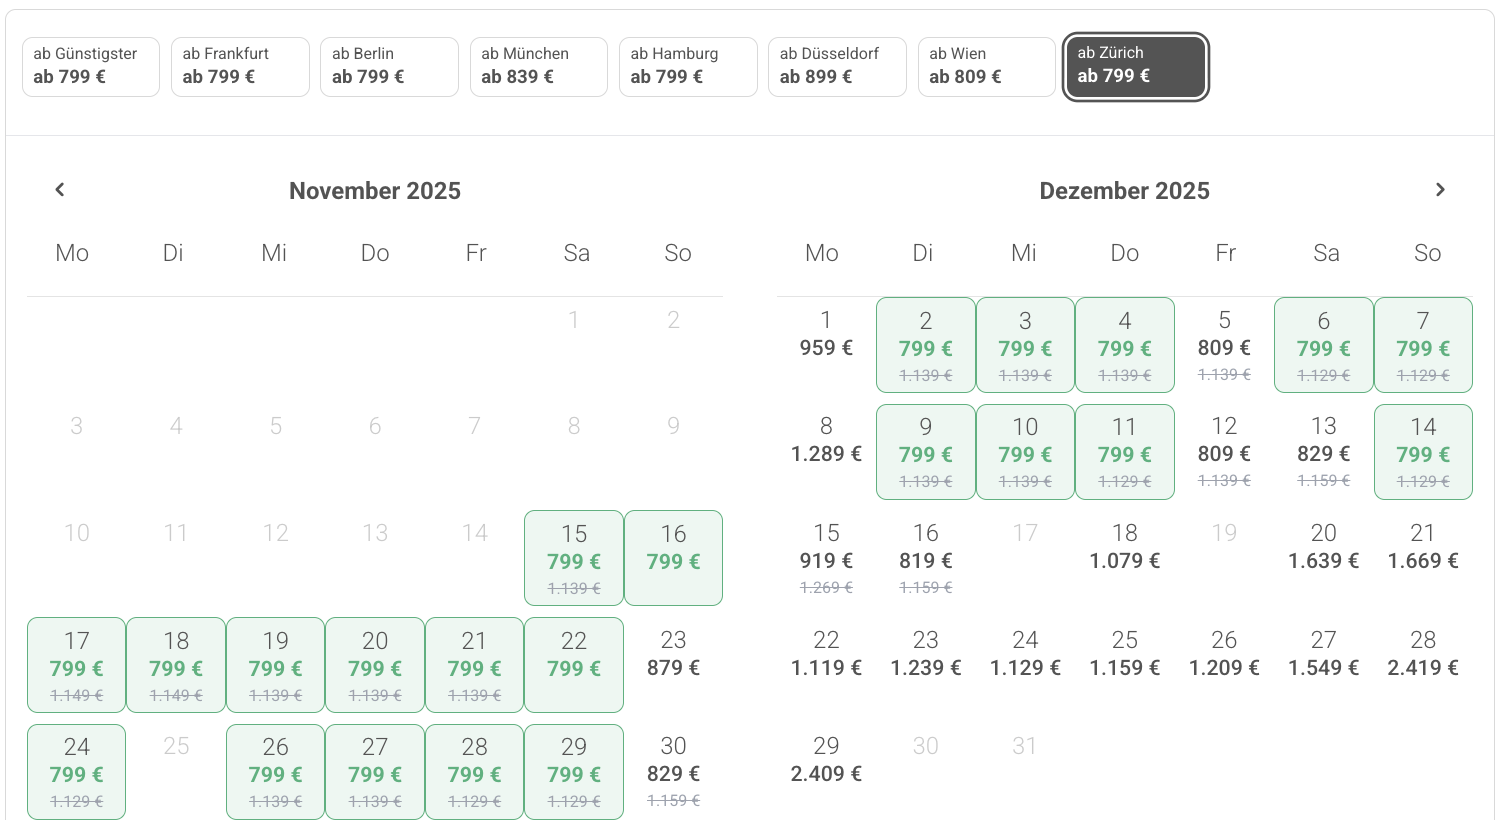Select the 'ab Günstigster' departure tab
This screenshot has width=1498, height=820.
91,66
